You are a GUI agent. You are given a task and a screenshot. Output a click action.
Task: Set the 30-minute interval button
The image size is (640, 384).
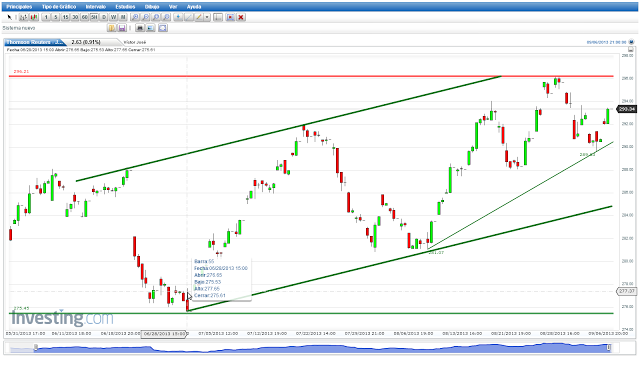coord(75,17)
